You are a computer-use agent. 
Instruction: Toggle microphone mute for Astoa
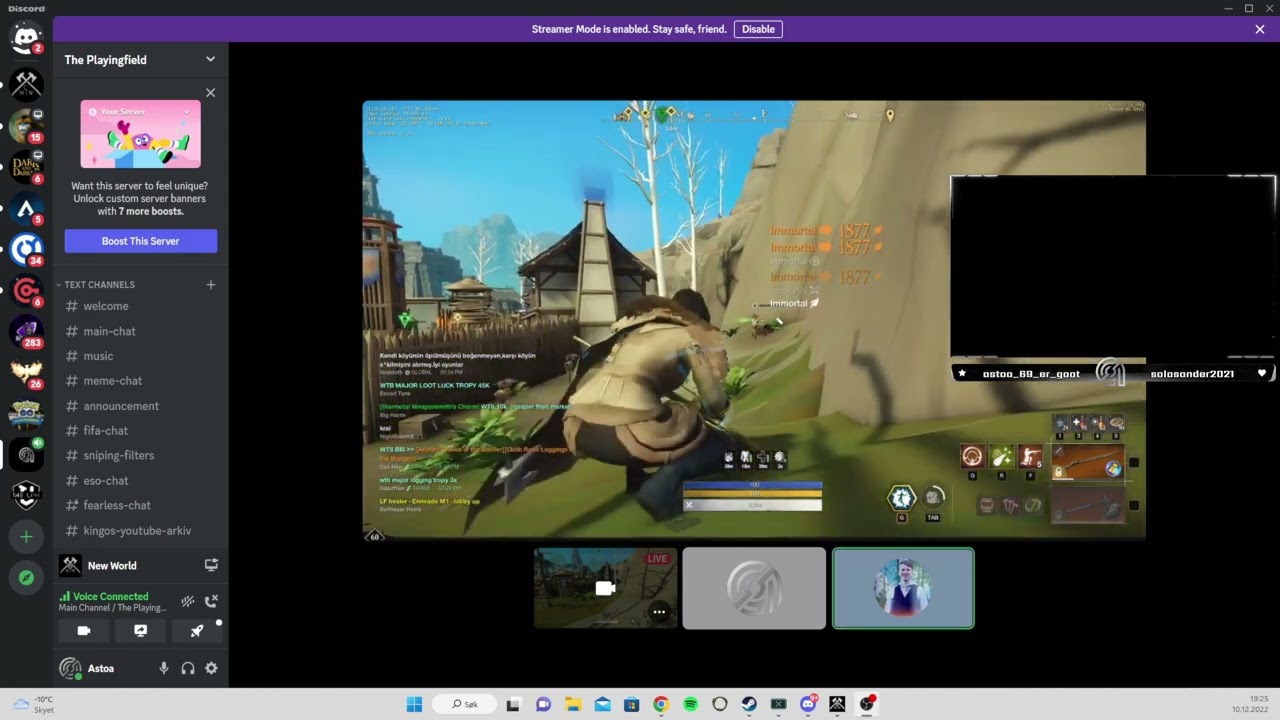[163, 668]
